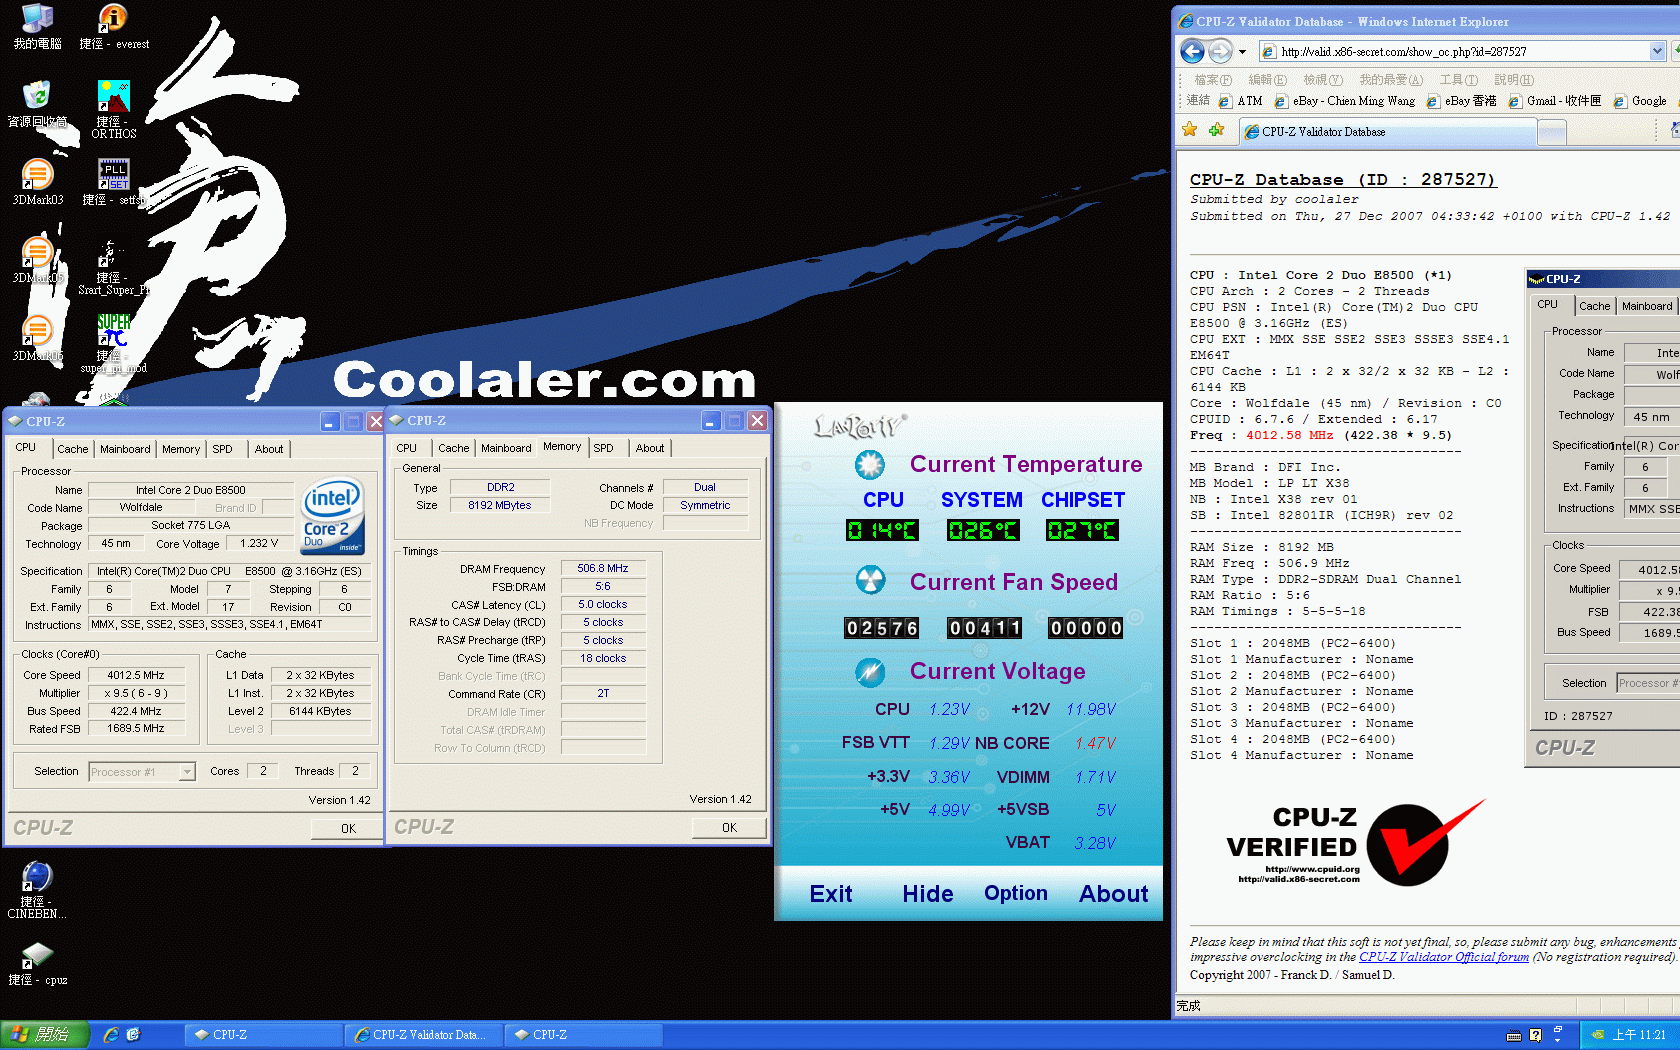Click Option in the LanParty monitor
The height and width of the screenshot is (1050, 1680).
click(x=1016, y=893)
